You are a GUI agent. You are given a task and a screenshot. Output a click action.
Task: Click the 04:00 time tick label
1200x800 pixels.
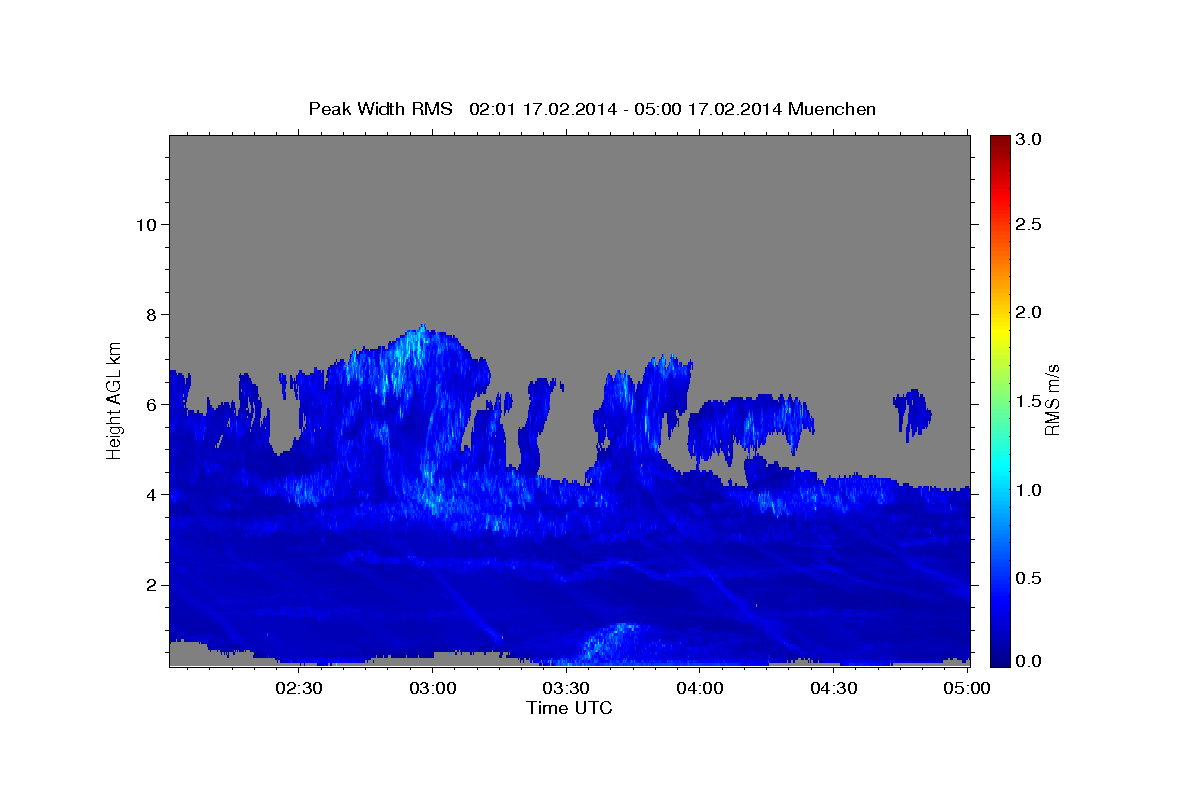coord(700,688)
